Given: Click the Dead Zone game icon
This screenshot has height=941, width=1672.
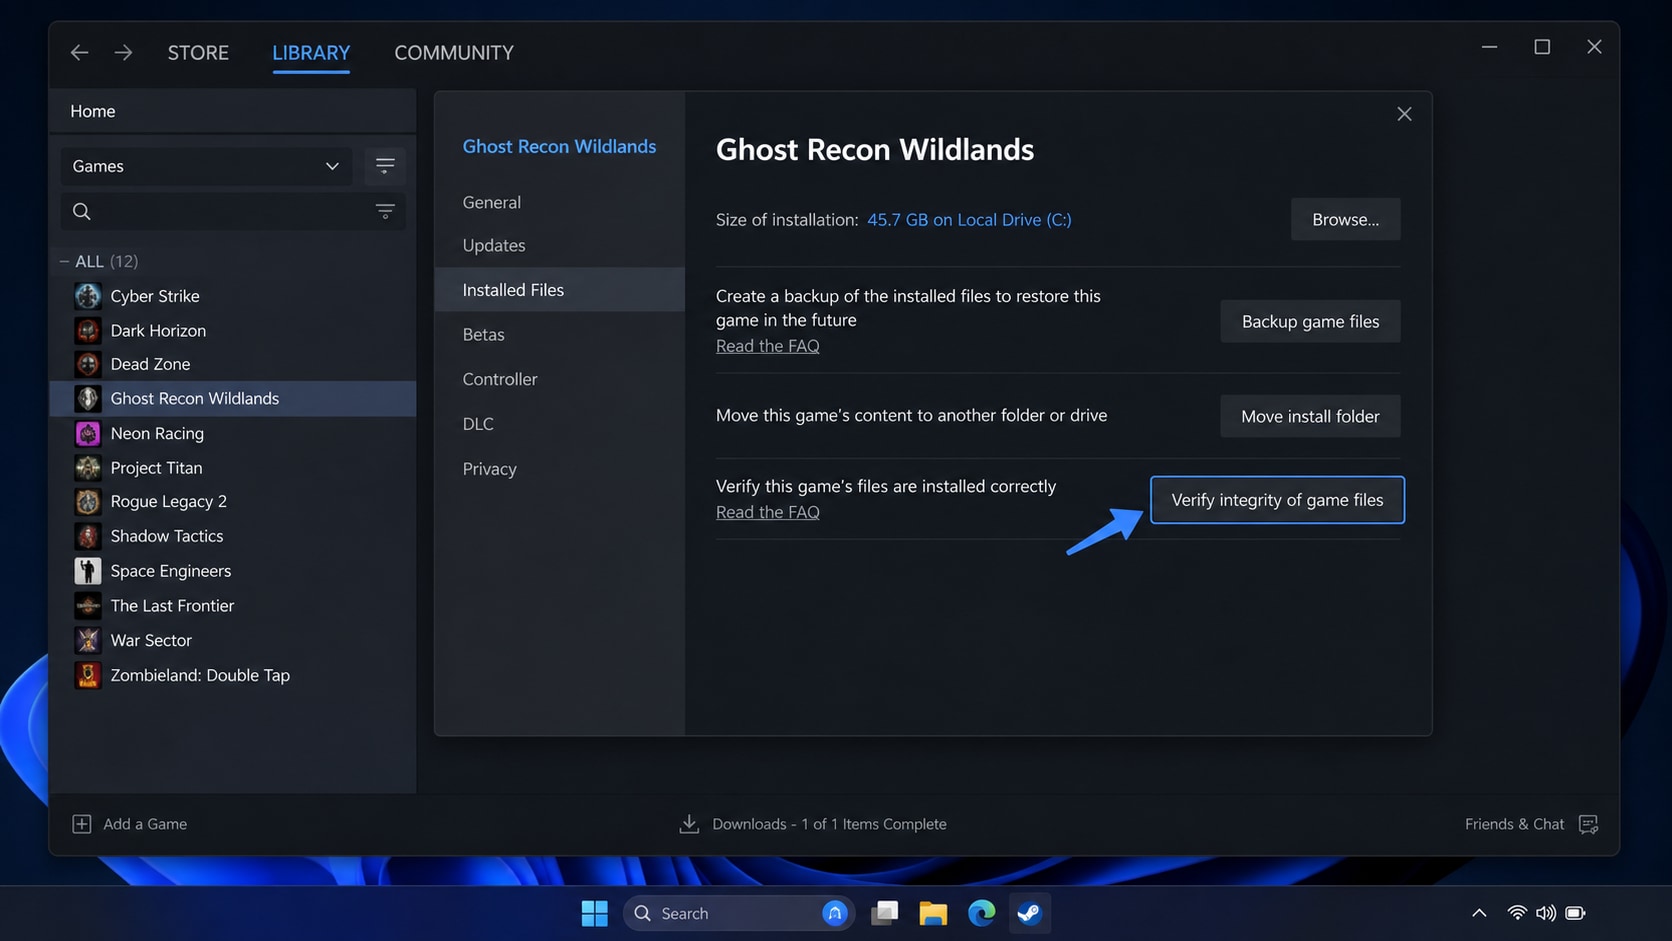Looking at the screenshot, I should pos(88,364).
